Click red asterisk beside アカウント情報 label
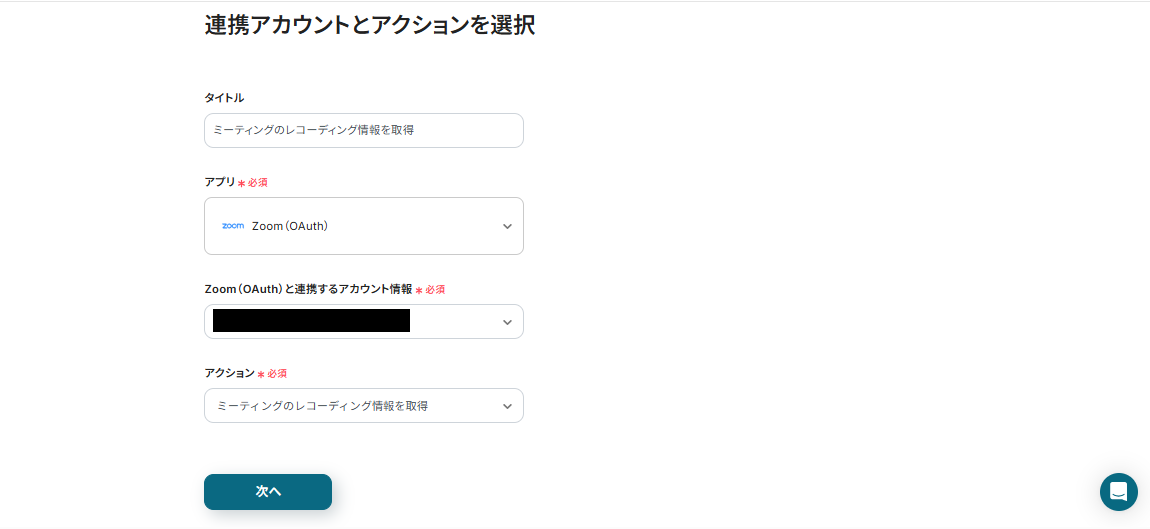 tap(419, 290)
